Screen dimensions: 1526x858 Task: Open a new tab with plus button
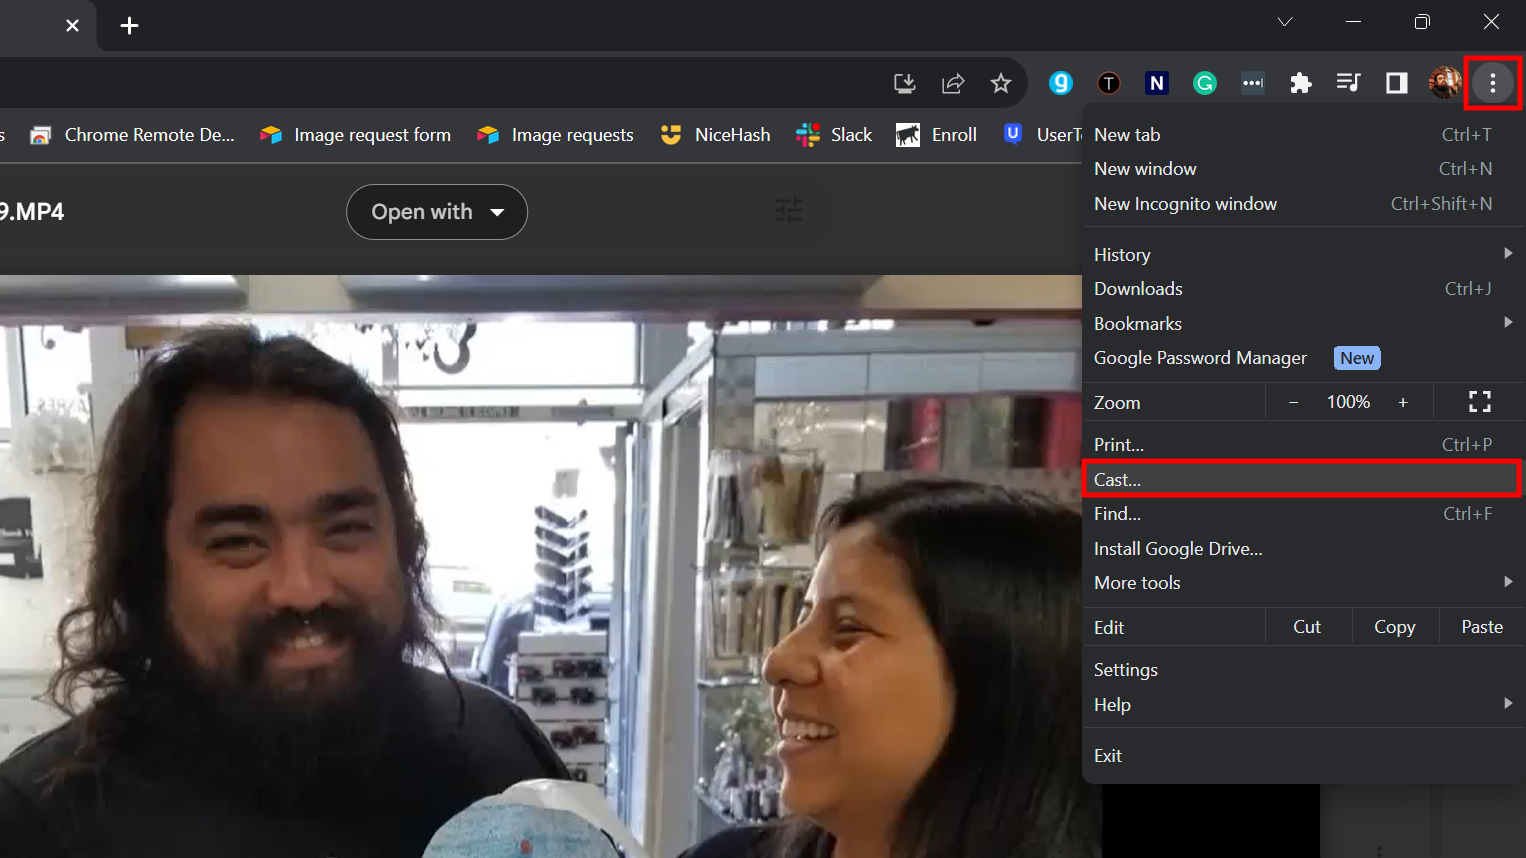(x=129, y=25)
